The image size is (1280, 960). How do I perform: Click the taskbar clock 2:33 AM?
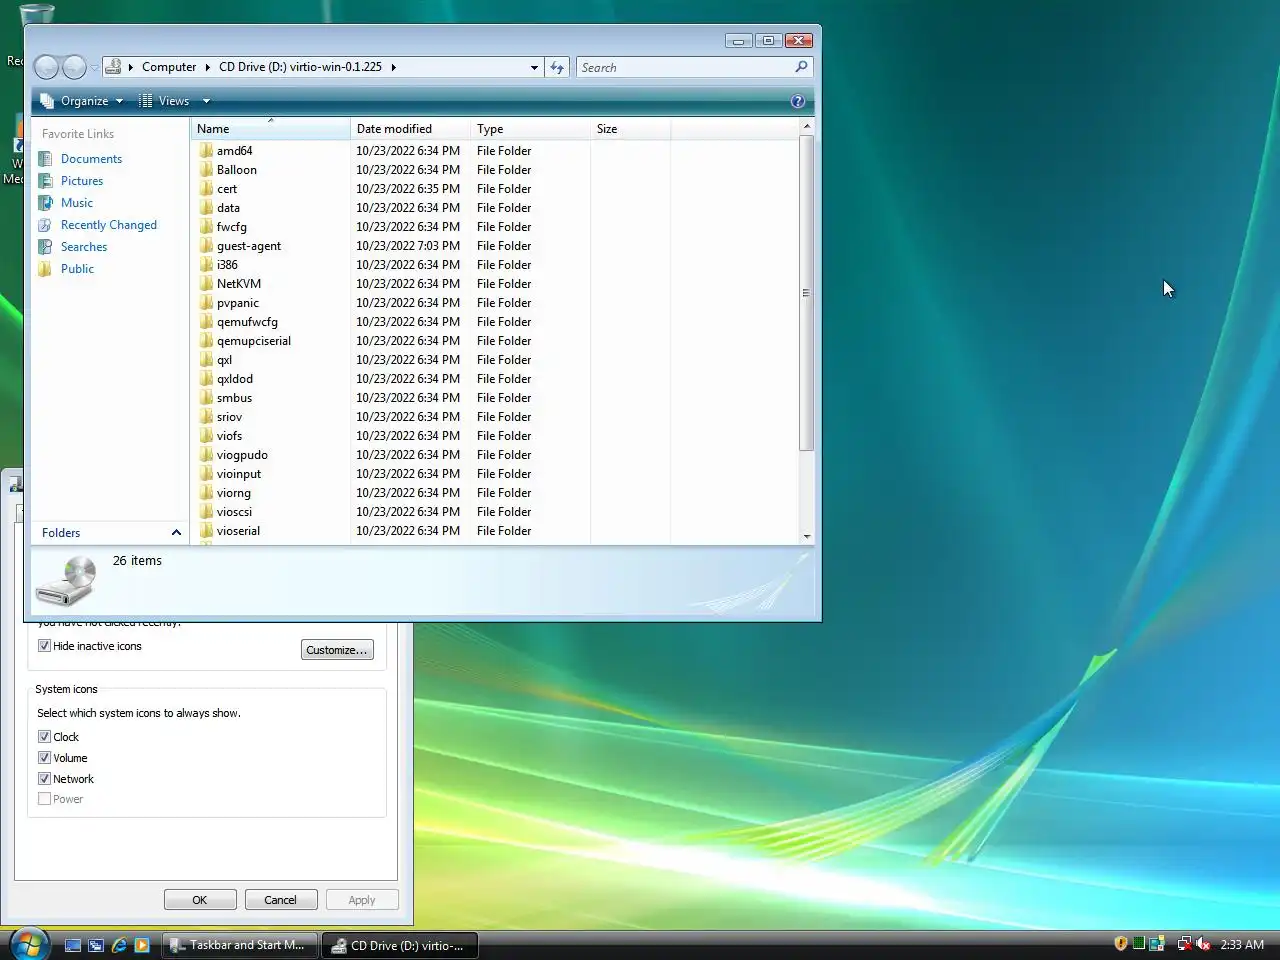click(x=1242, y=944)
